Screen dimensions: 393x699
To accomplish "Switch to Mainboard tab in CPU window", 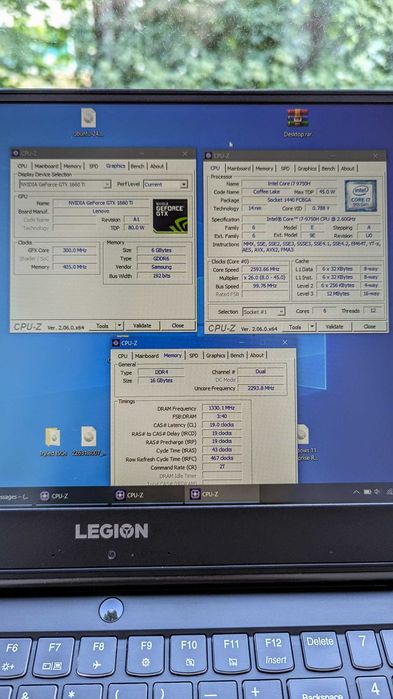I will click(239, 169).
